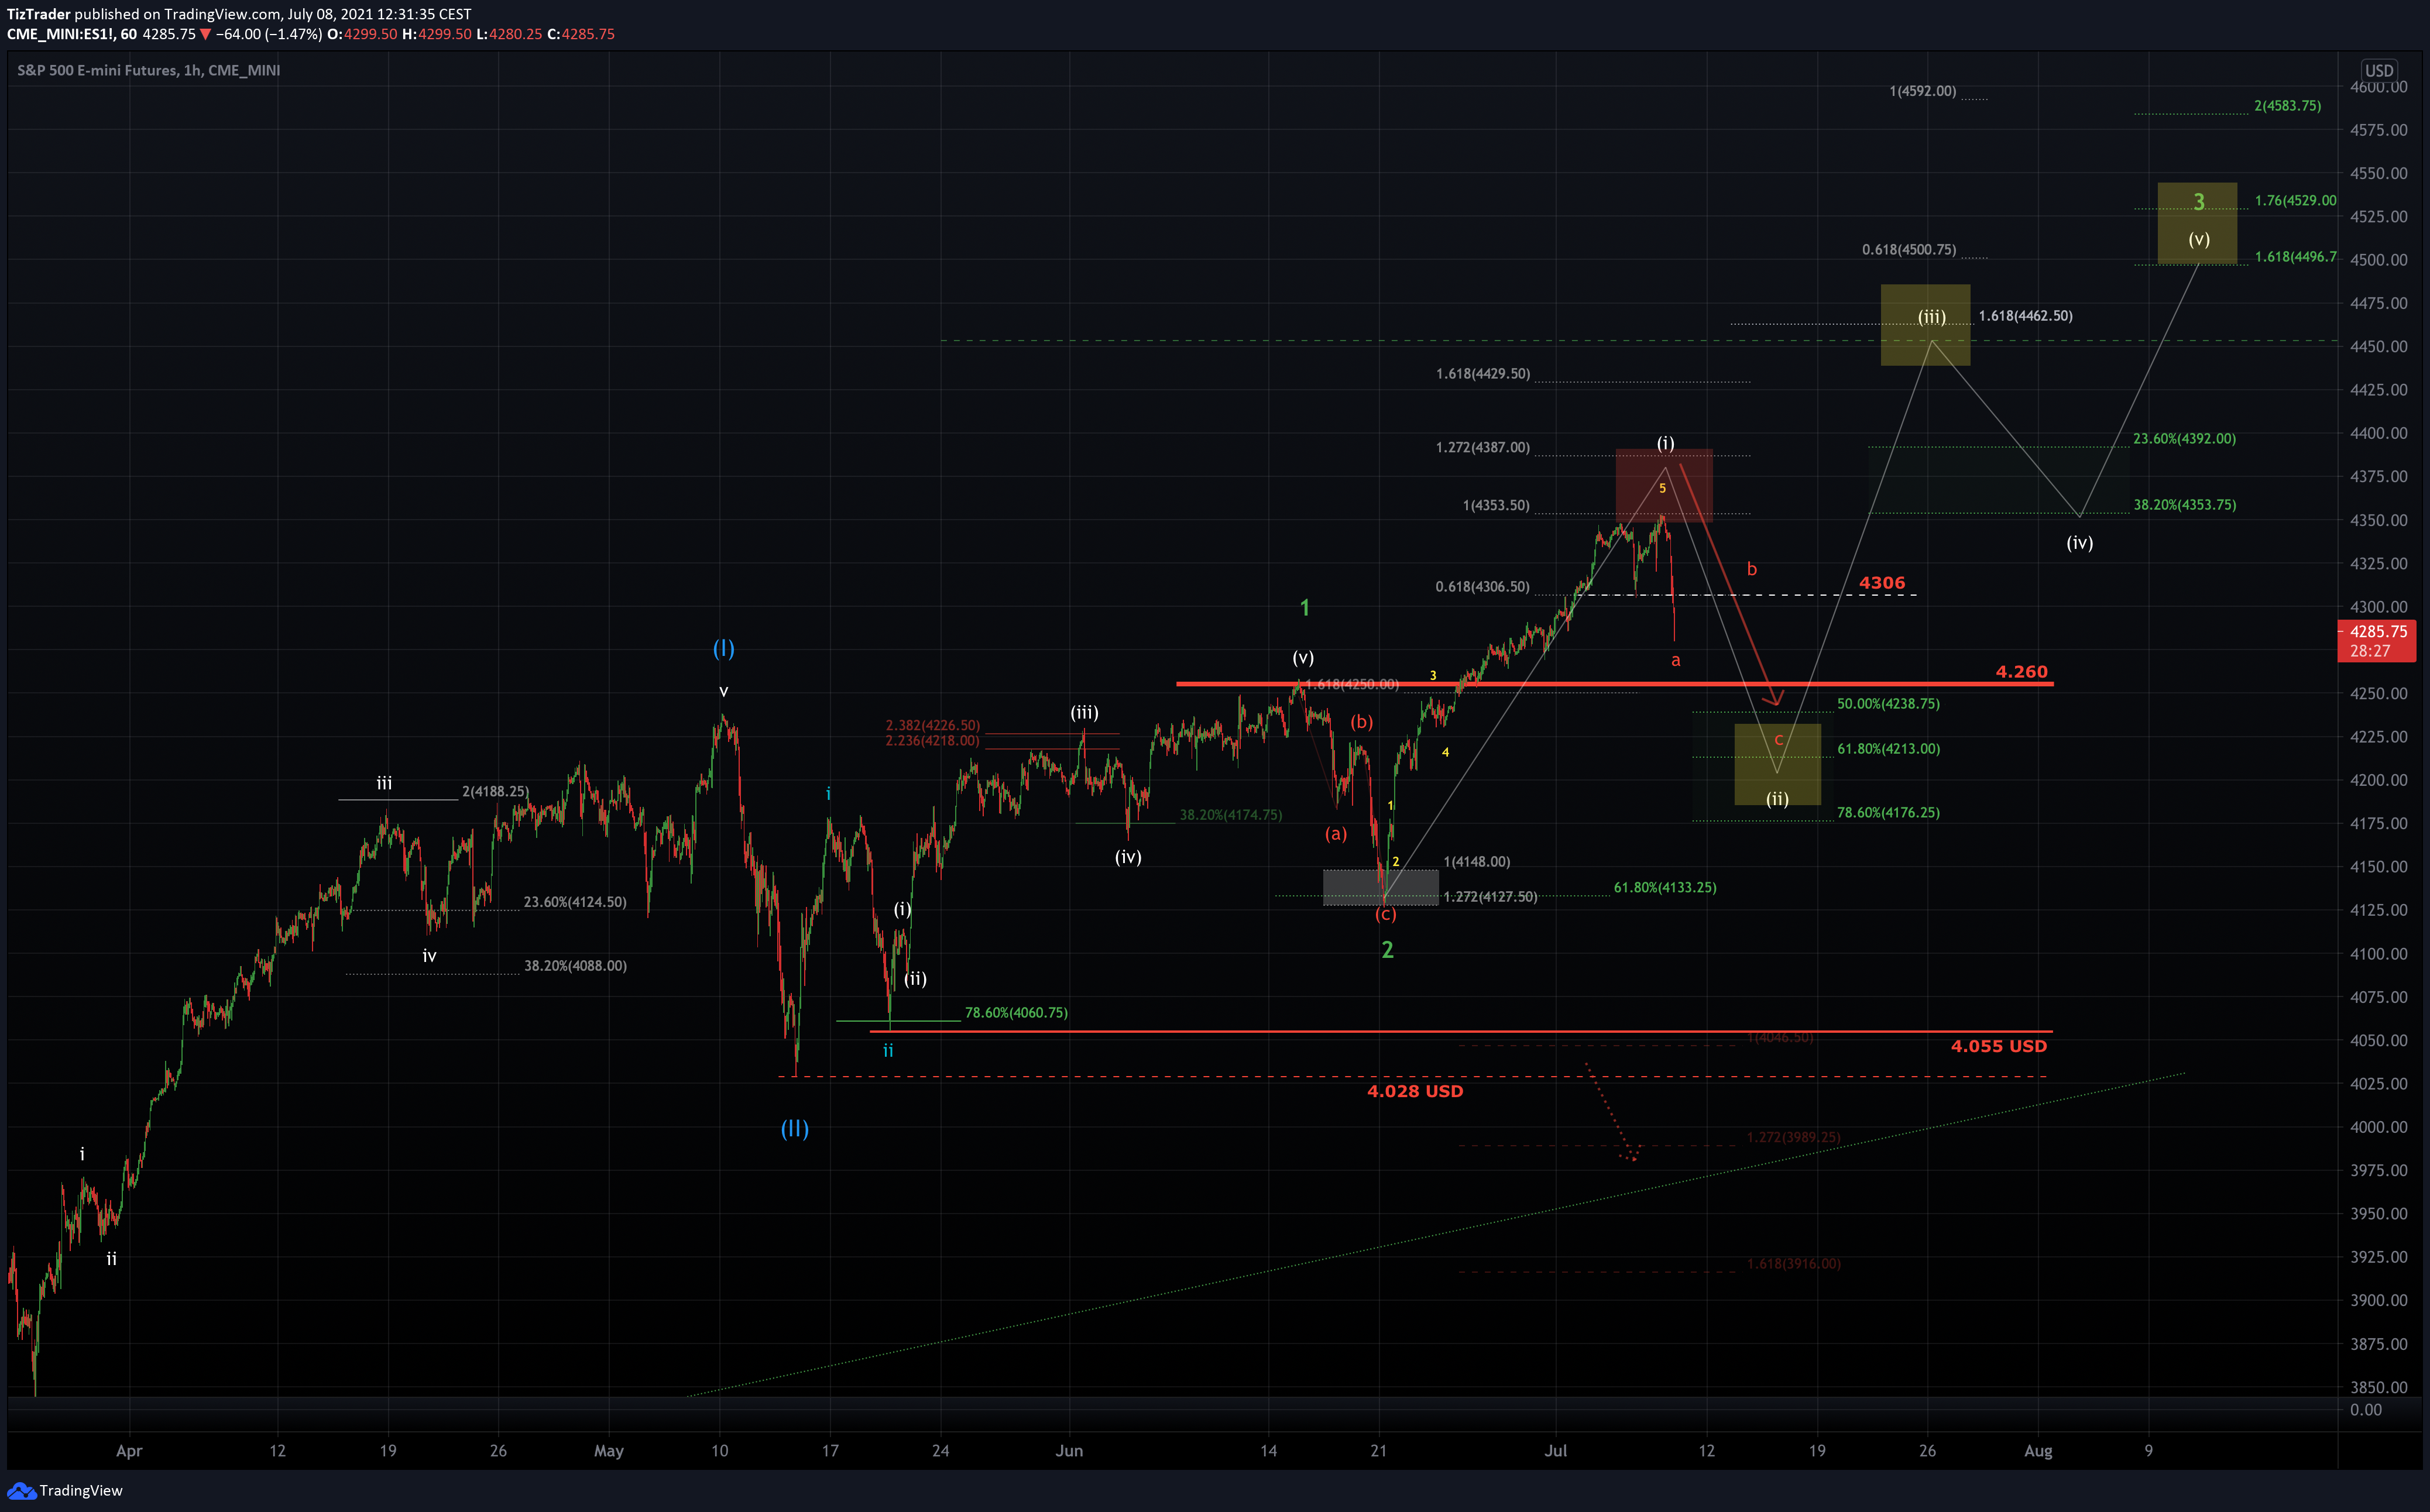Click the USD currency label button
This screenshot has width=2430, height=1512.
[x=2378, y=70]
